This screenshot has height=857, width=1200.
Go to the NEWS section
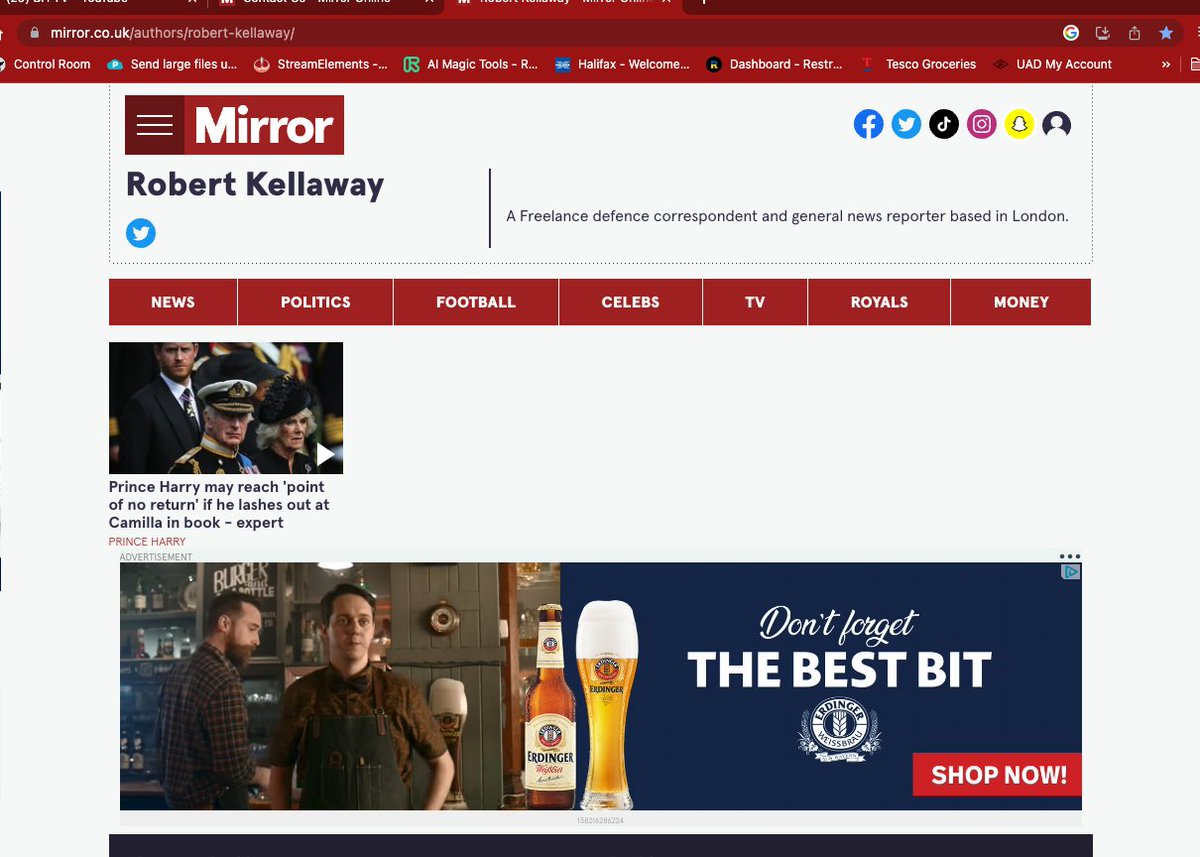coord(173,302)
